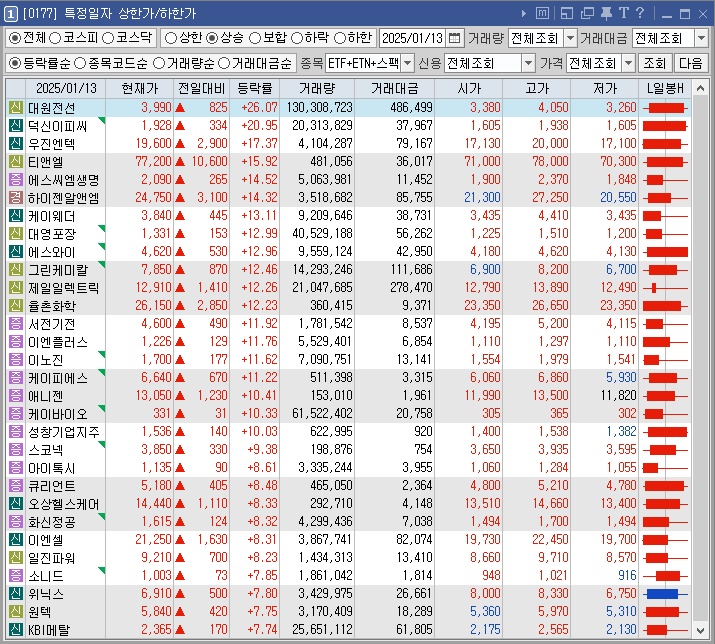
Task: Click the small play arrow in title bar
Action: [524, 14]
